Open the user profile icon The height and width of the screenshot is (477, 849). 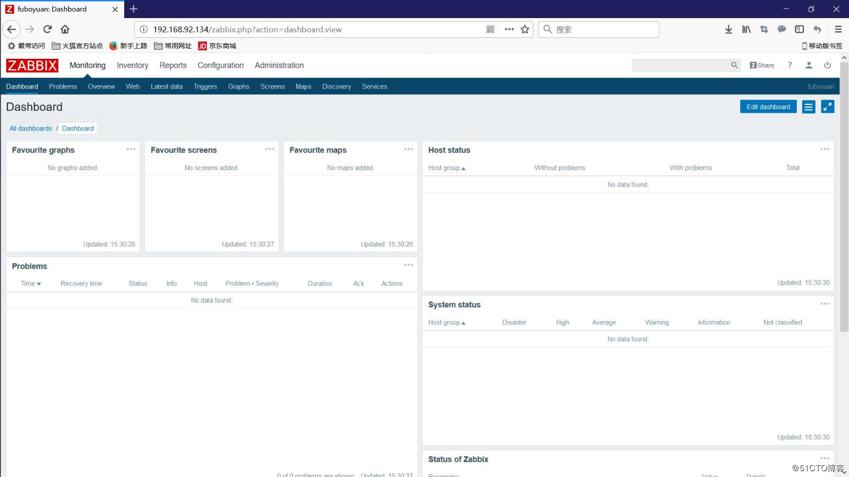pos(808,65)
